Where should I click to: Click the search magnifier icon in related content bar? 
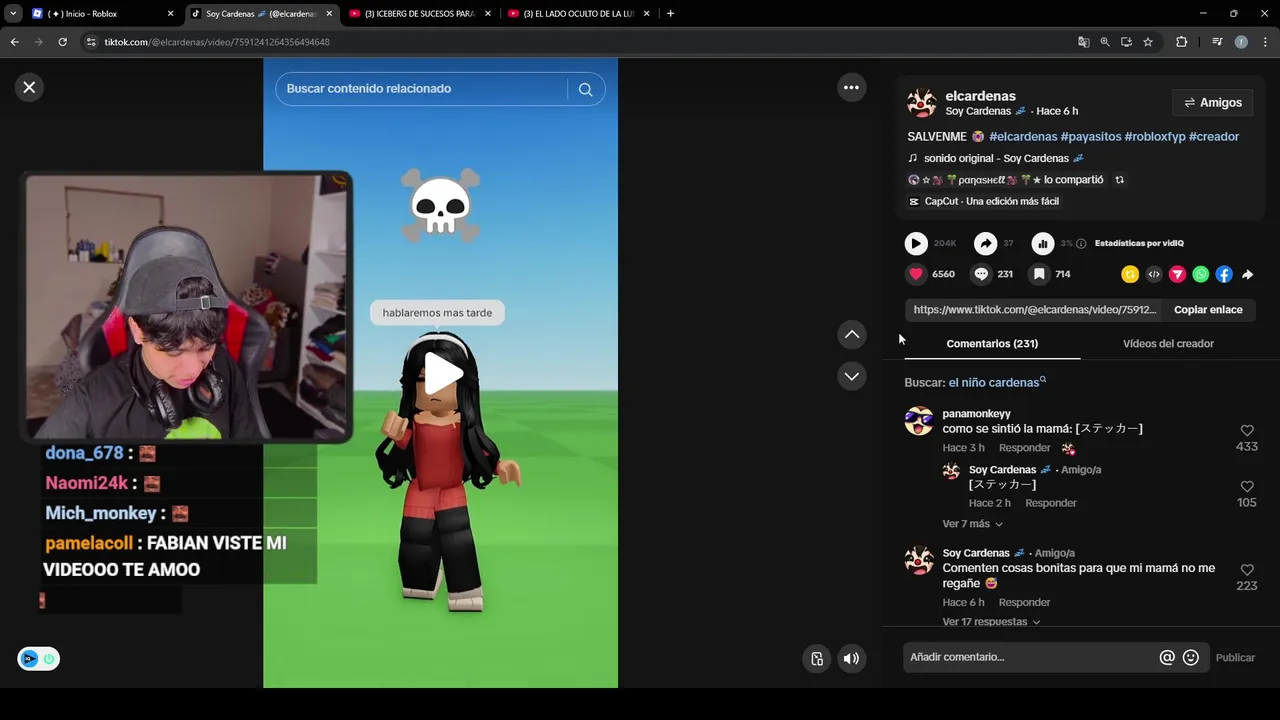586,89
